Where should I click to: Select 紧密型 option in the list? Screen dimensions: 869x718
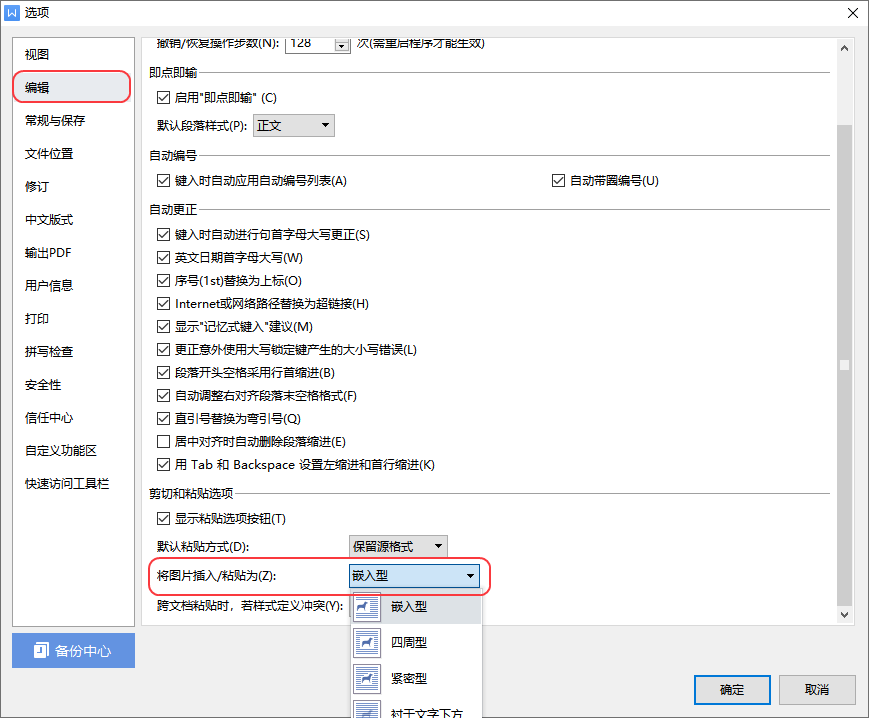[x=416, y=679]
